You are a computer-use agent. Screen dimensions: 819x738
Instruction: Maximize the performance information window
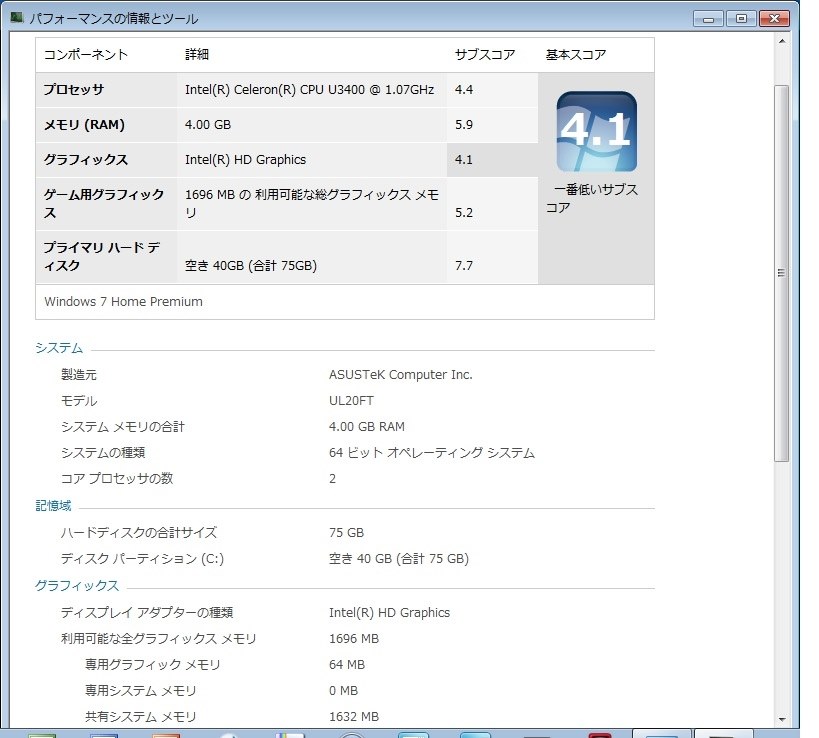[x=741, y=19]
